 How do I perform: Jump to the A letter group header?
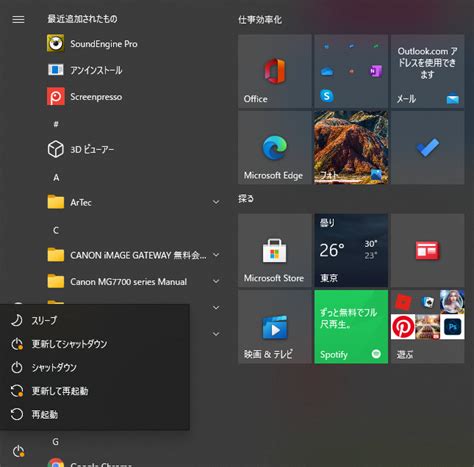56,177
